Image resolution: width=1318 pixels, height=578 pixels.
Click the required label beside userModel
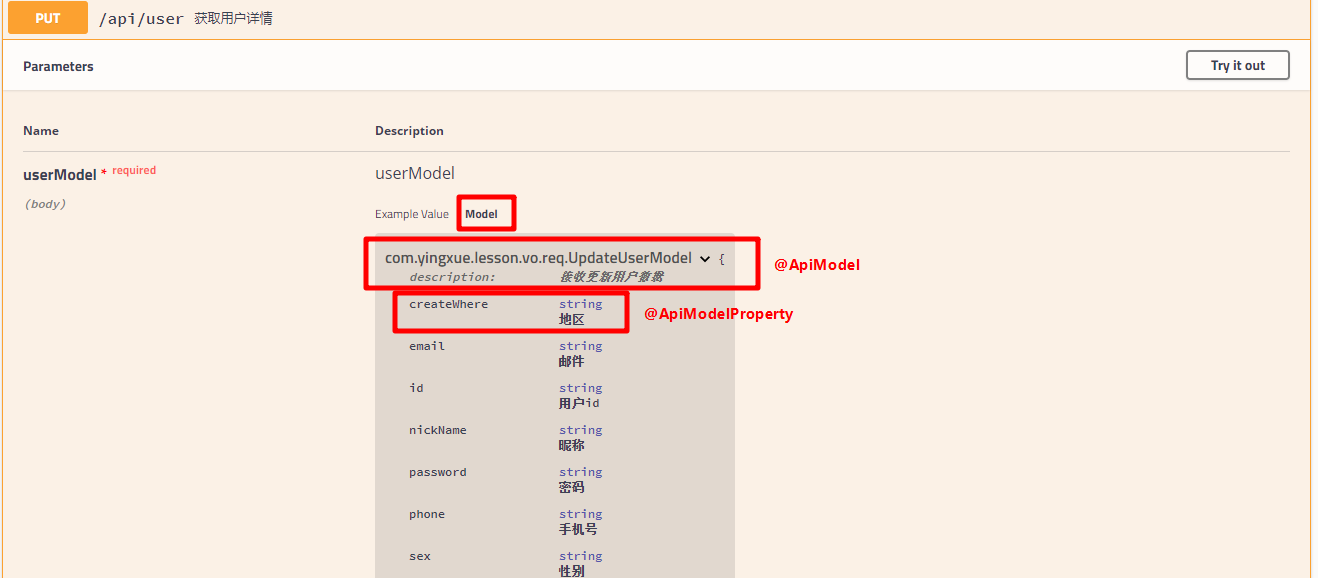[x=135, y=169]
